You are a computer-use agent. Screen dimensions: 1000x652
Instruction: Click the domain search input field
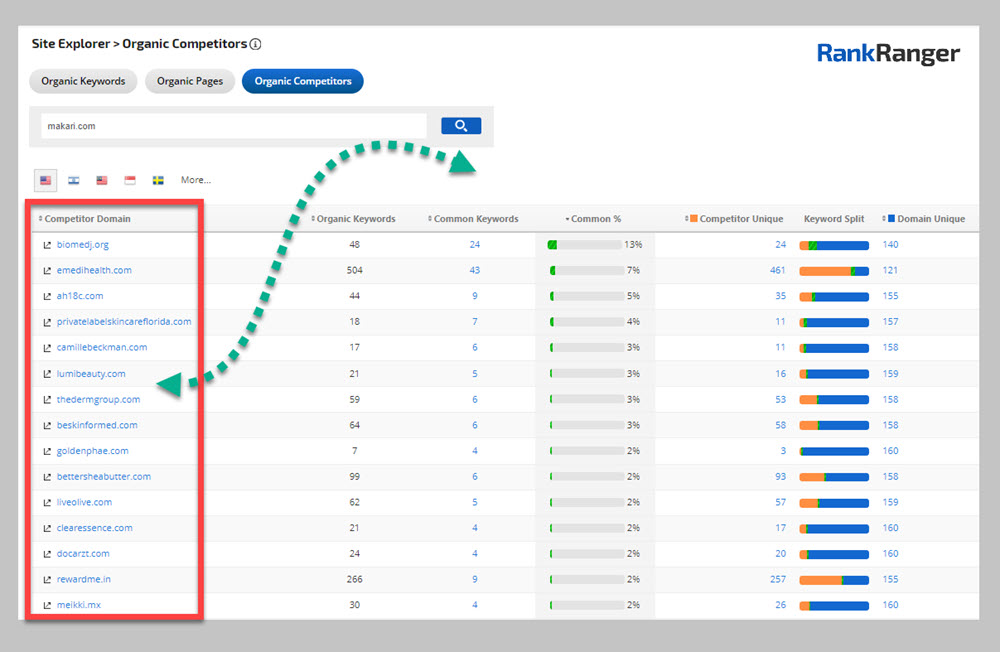[234, 126]
